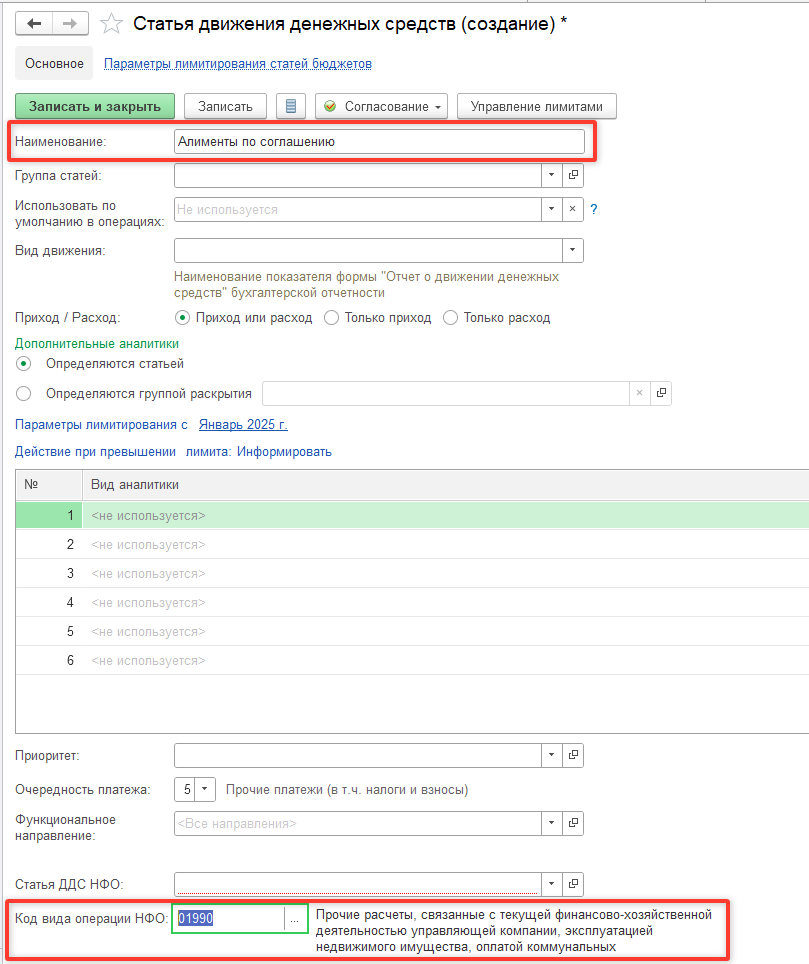Open the Статья ДДС НФО item icon
The image size is (809, 964).
click(574, 885)
